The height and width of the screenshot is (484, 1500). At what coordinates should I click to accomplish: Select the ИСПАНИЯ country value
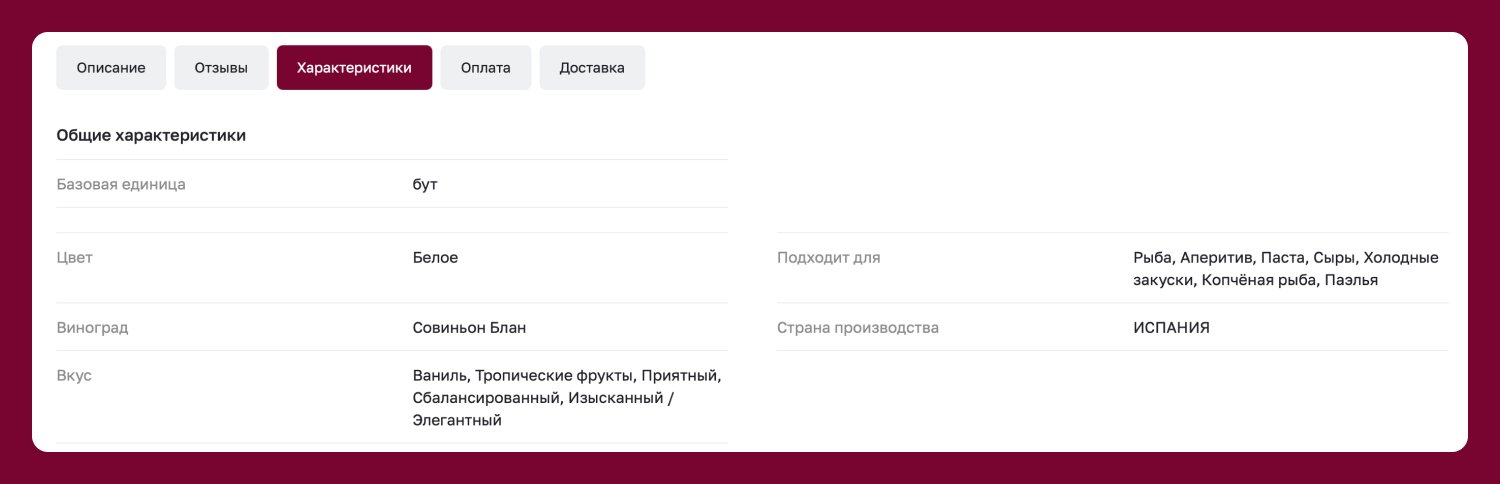pos(1171,327)
